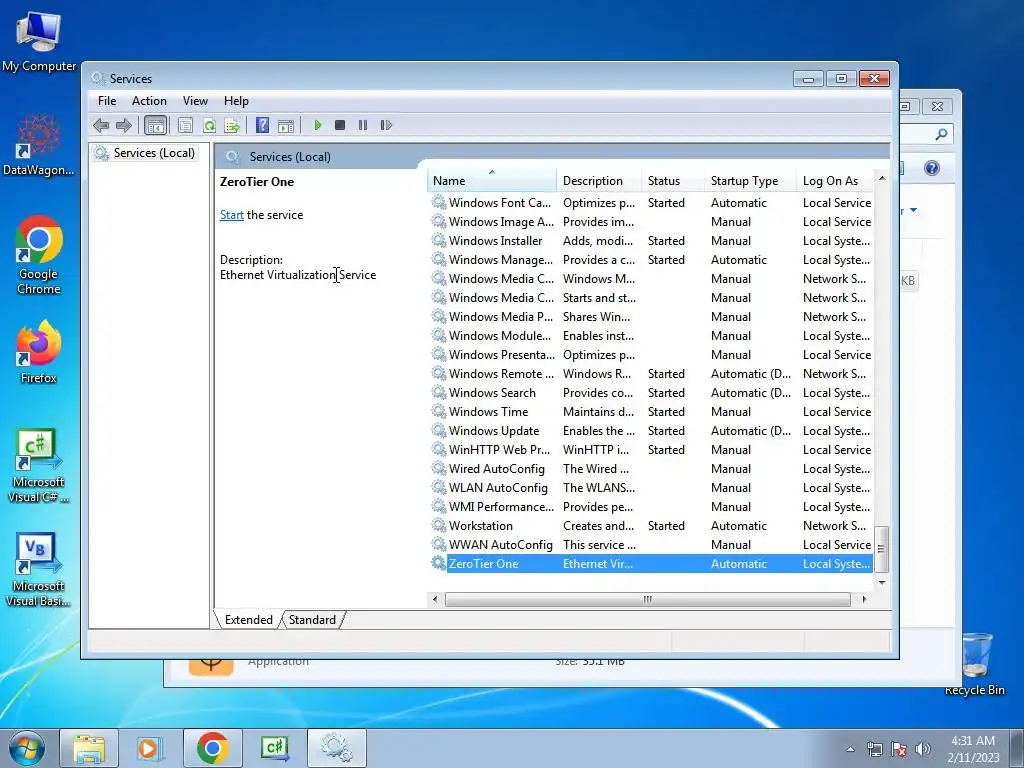Screen dimensions: 1024x768
Task: Open the Microsoft Visual C# desktop shortcut
Action: (39, 465)
